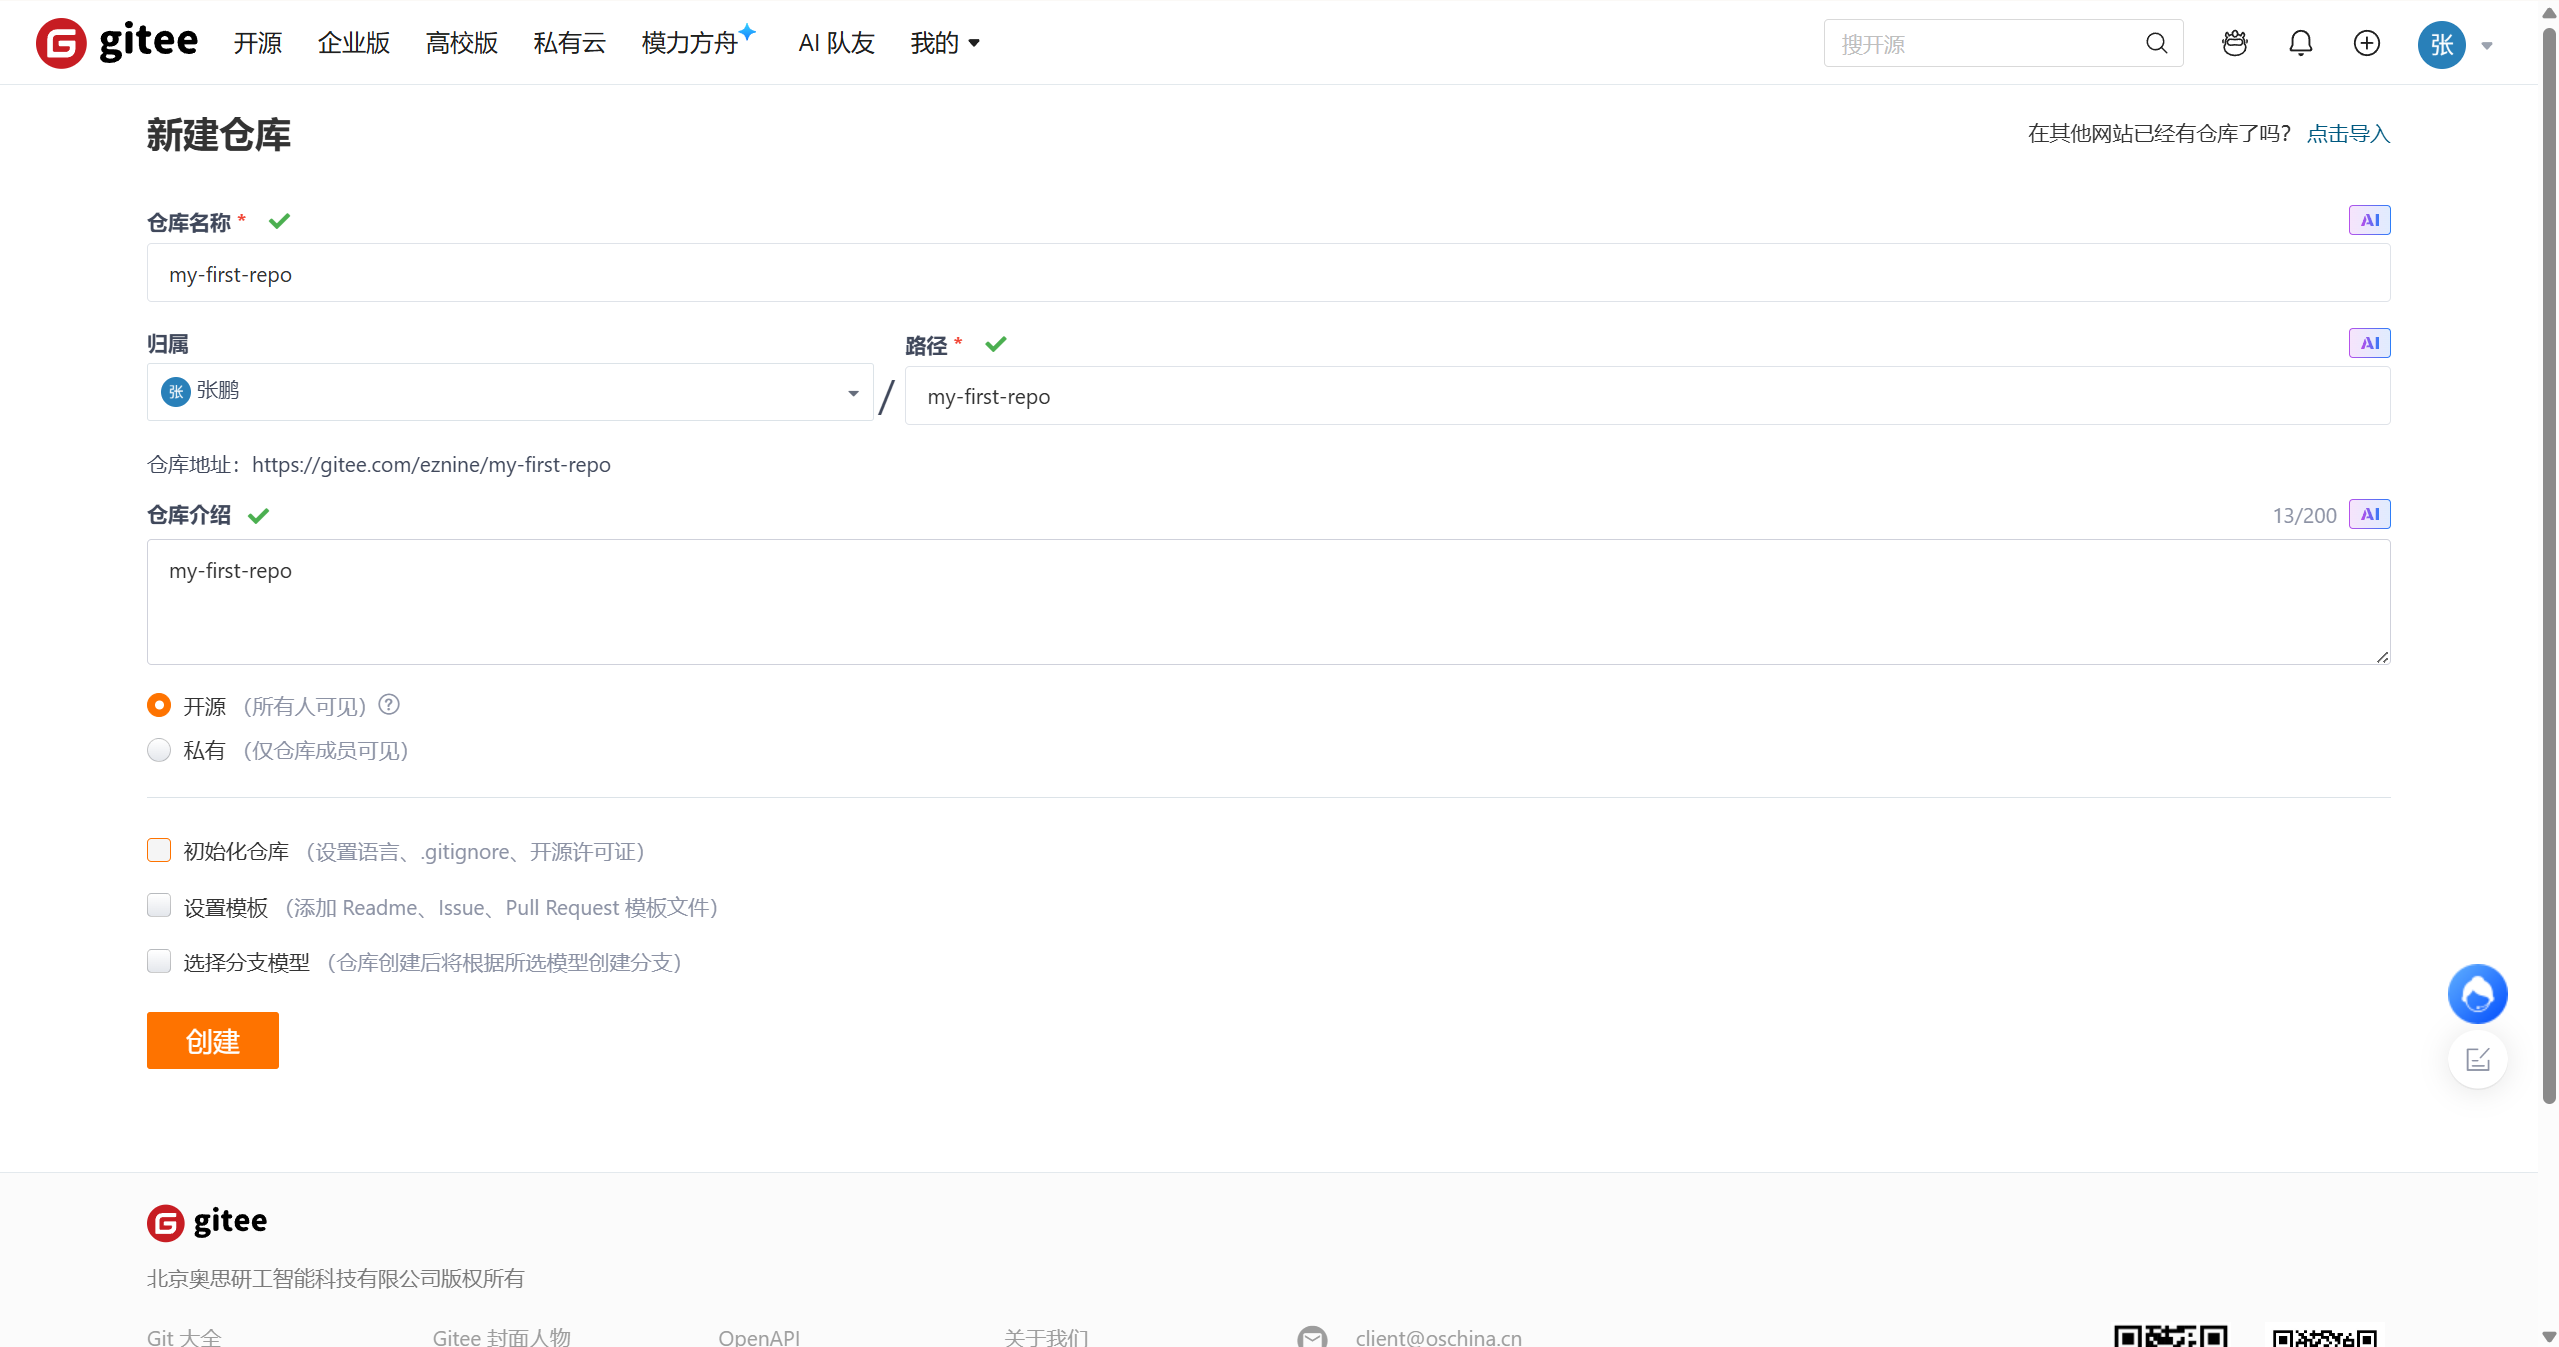Open the Gitee 封面人物 footer link

[502, 1337]
